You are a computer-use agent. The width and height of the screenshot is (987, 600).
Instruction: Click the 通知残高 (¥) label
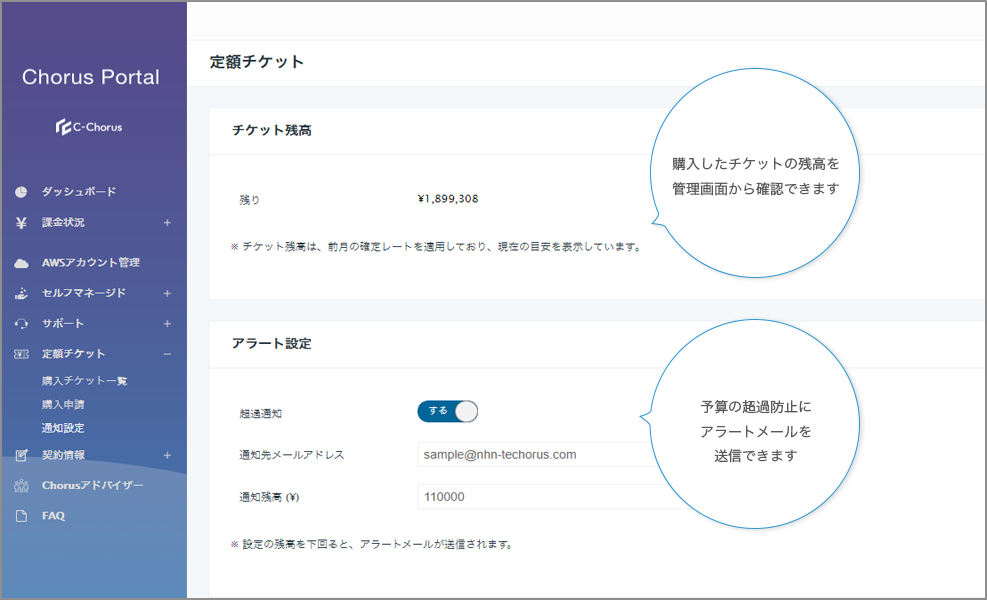(x=269, y=497)
